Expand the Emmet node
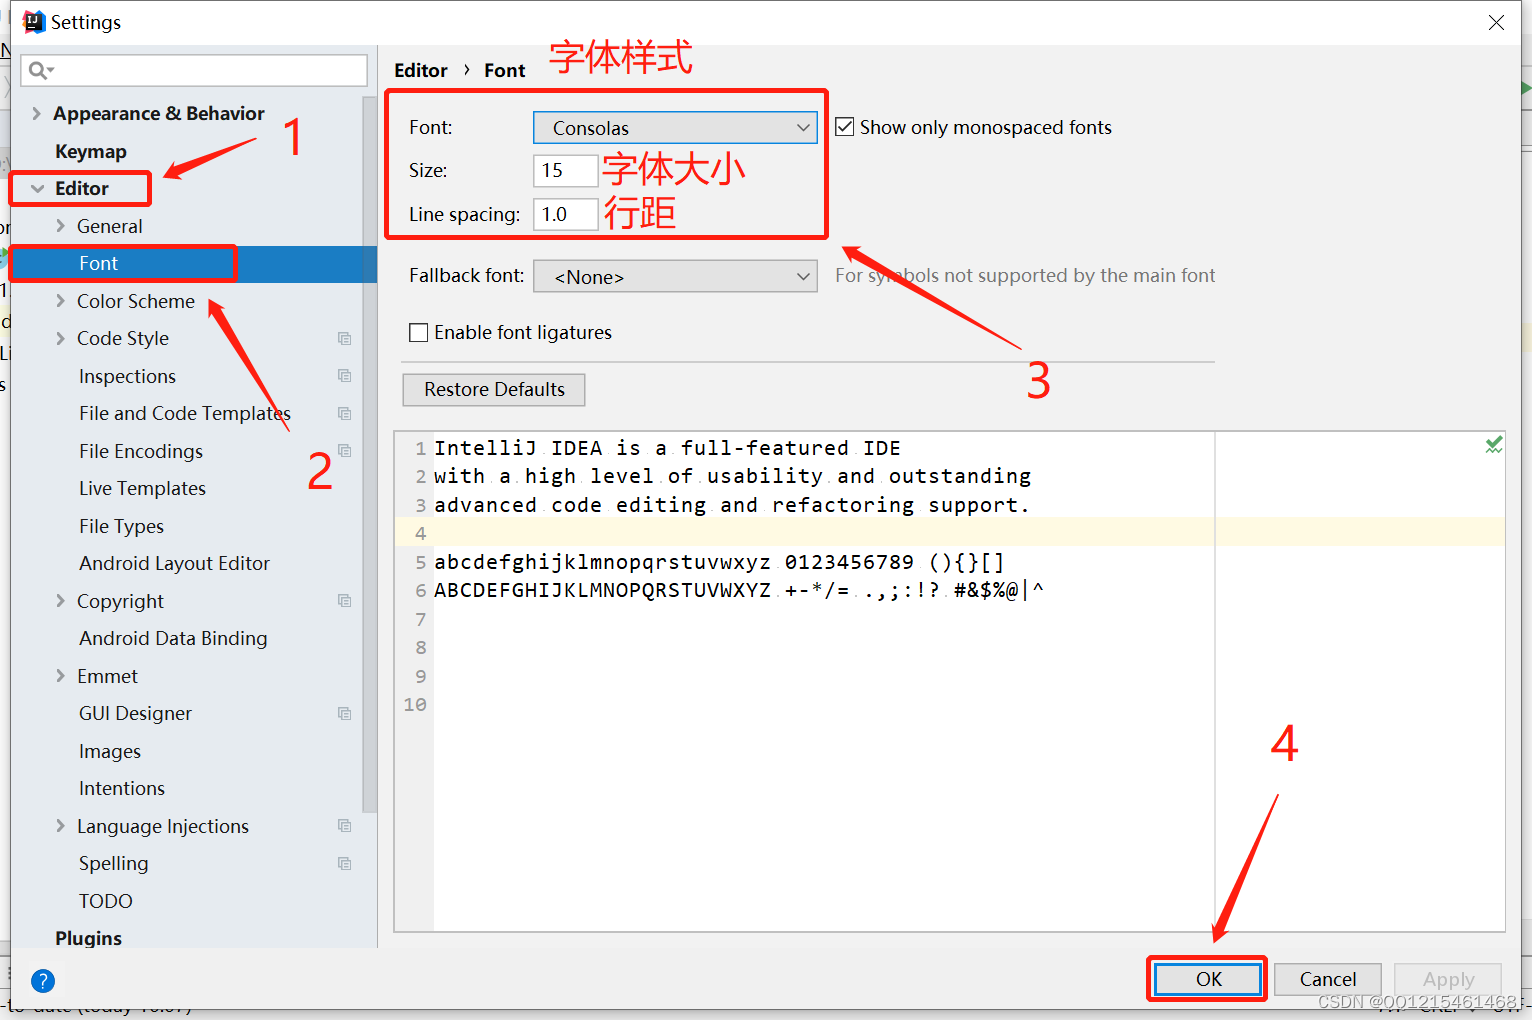1532x1020 pixels. click(x=60, y=676)
